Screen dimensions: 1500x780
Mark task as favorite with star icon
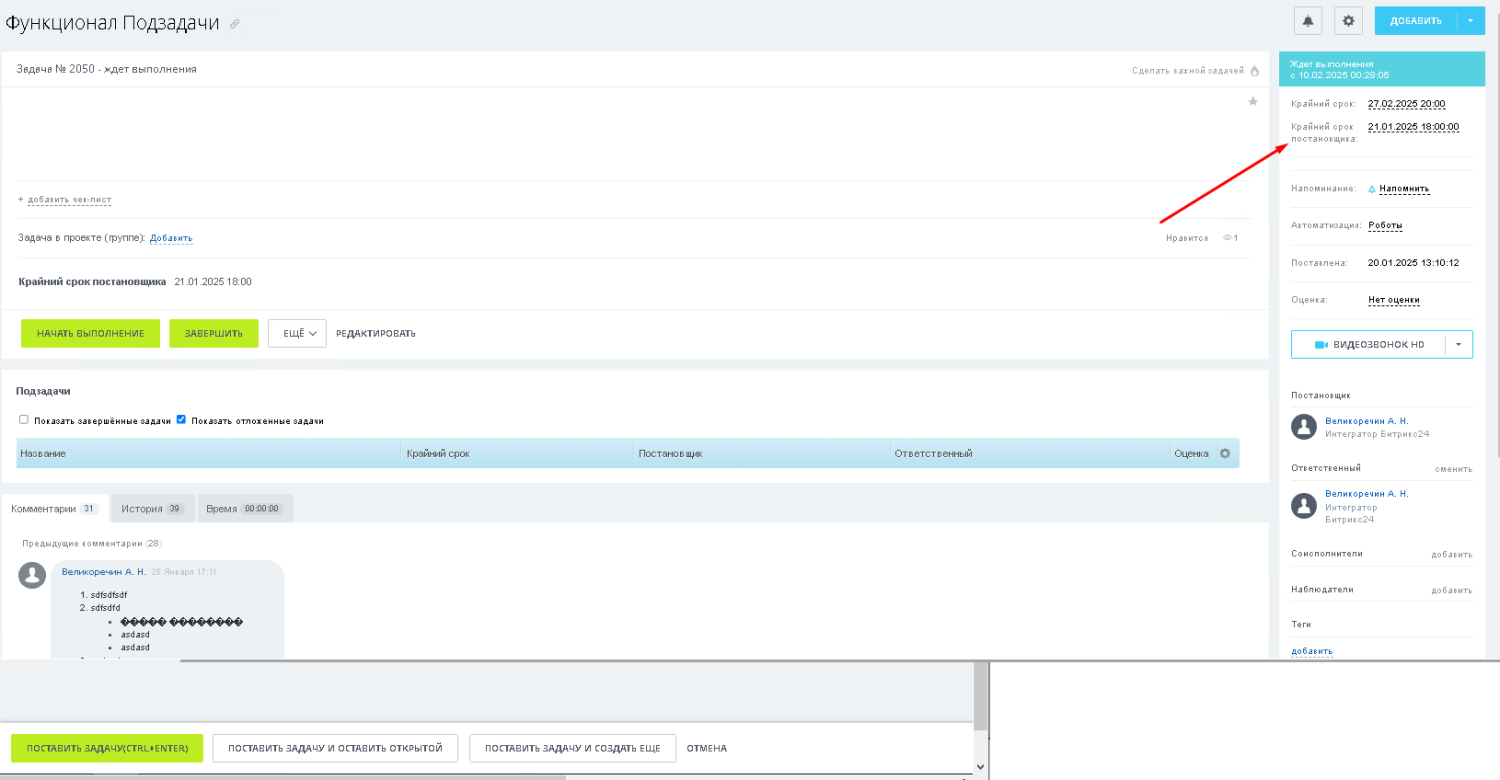click(x=1252, y=101)
